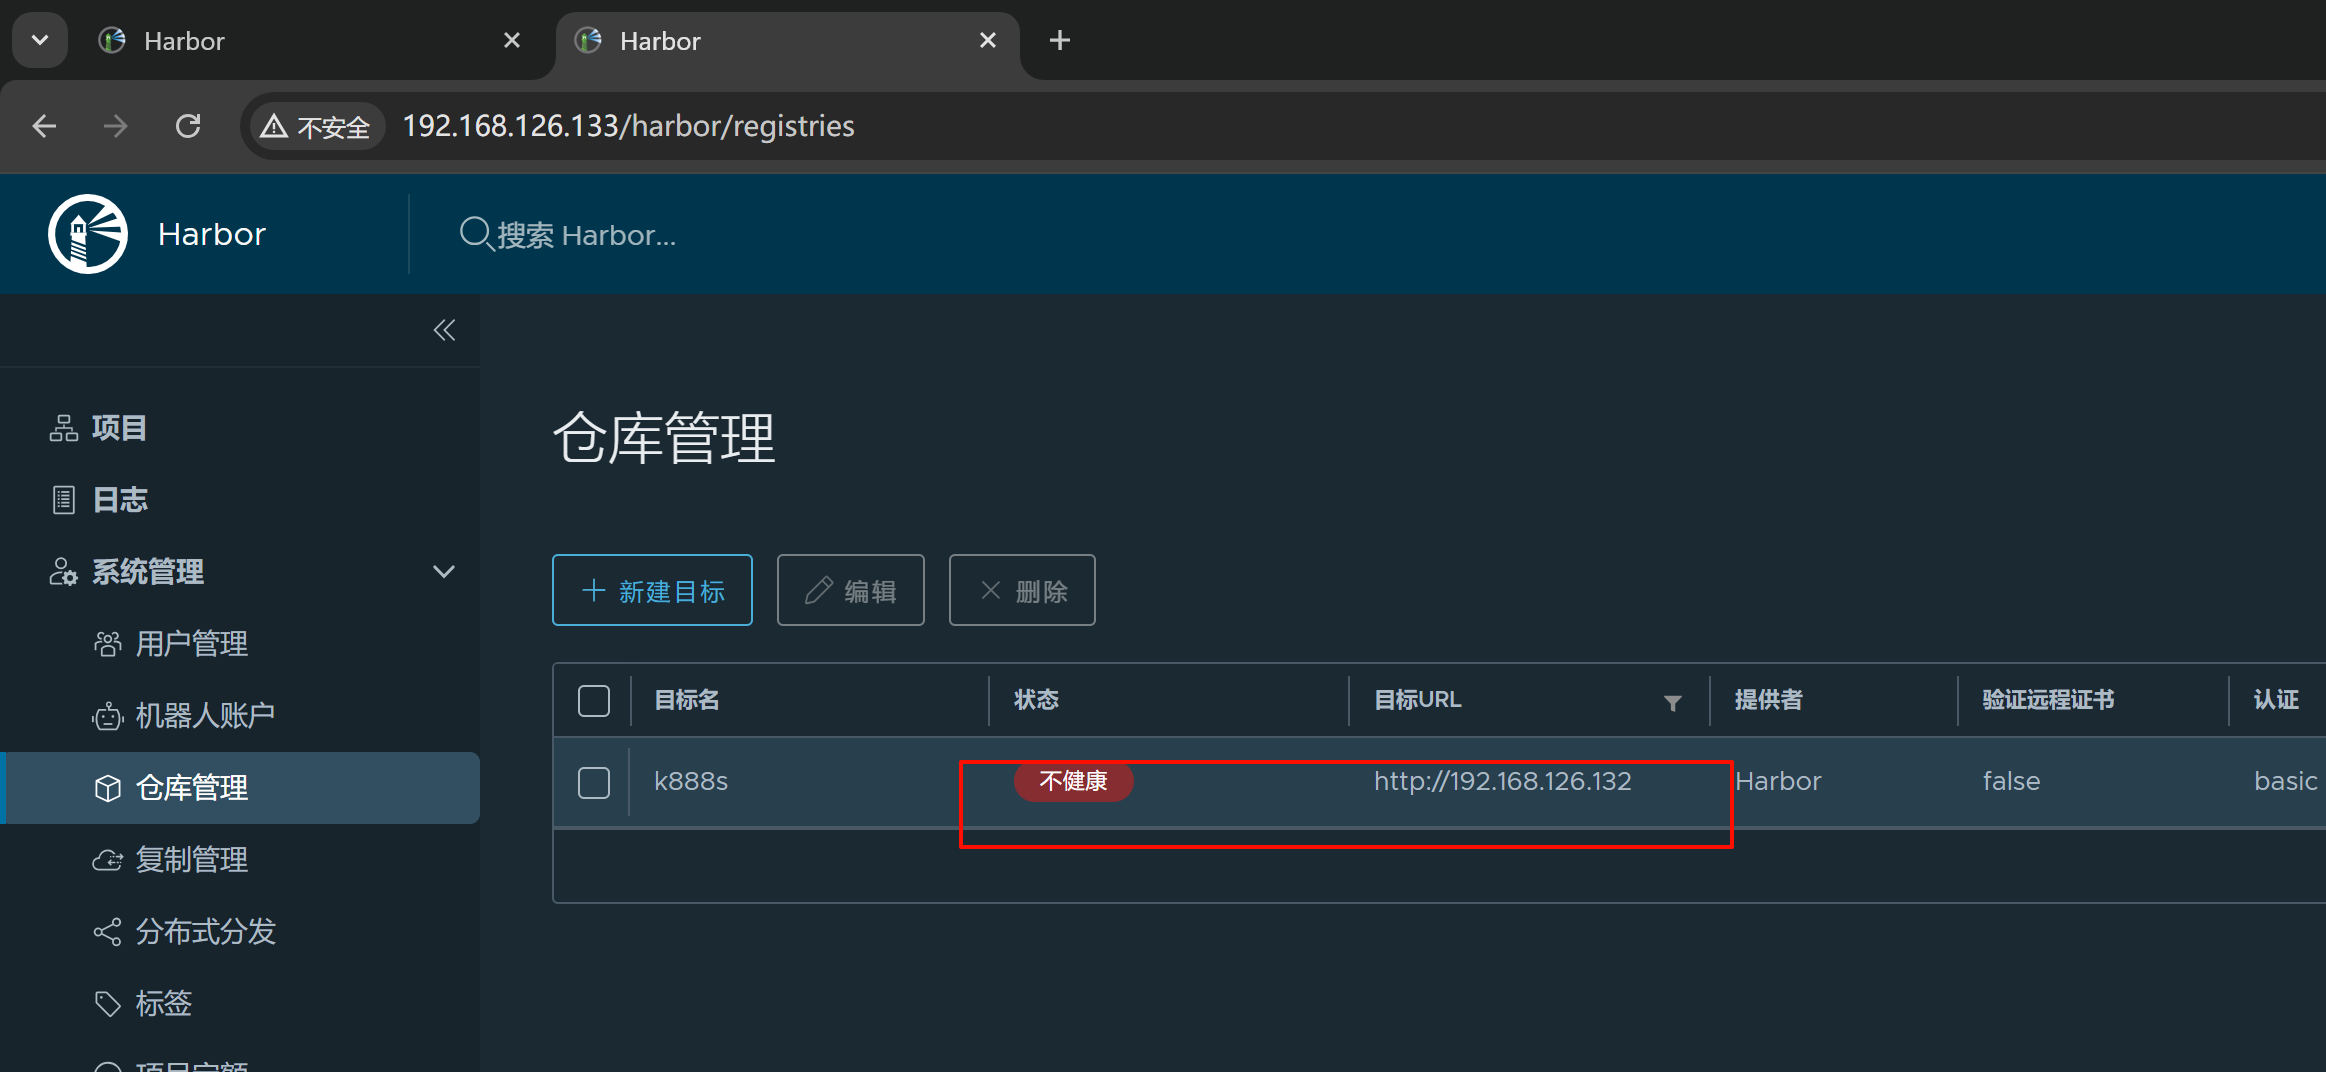Image resolution: width=2326 pixels, height=1072 pixels.
Task: Reload the page with browser refresh icon
Action: pyautogui.click(x=188, y=126)
